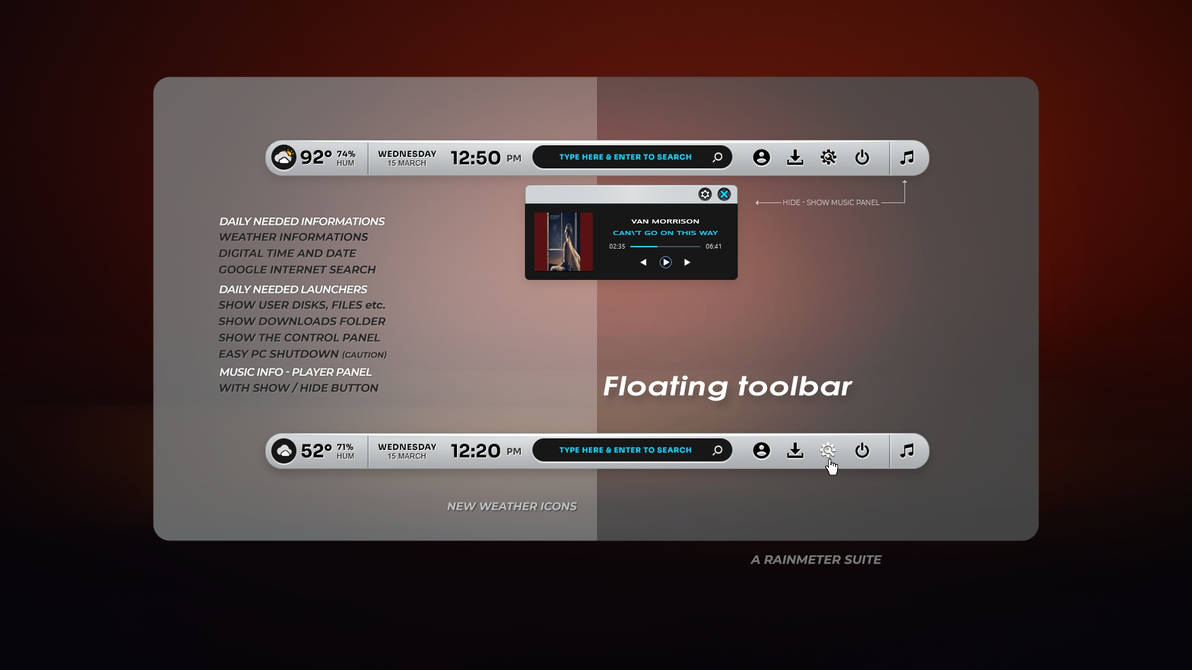Click the album cover thumbnail
The image size is (1192, 670).
(563, 242)
